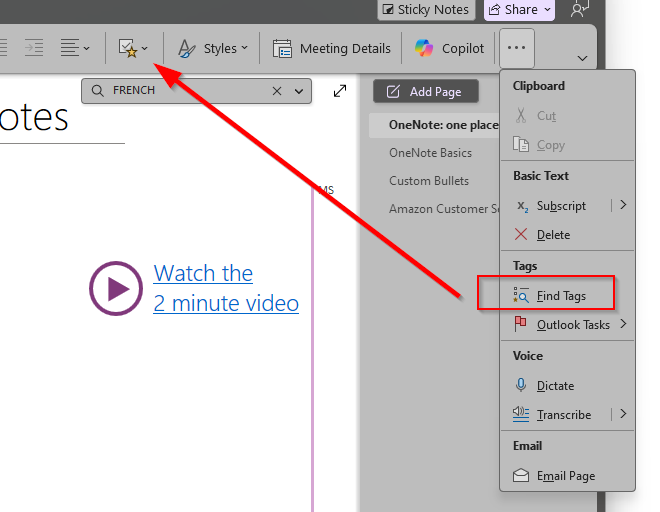Viewport: 660px width, 512px height.
Task: Expand the Subscript submenu arrow
Action: pos(623,205)
